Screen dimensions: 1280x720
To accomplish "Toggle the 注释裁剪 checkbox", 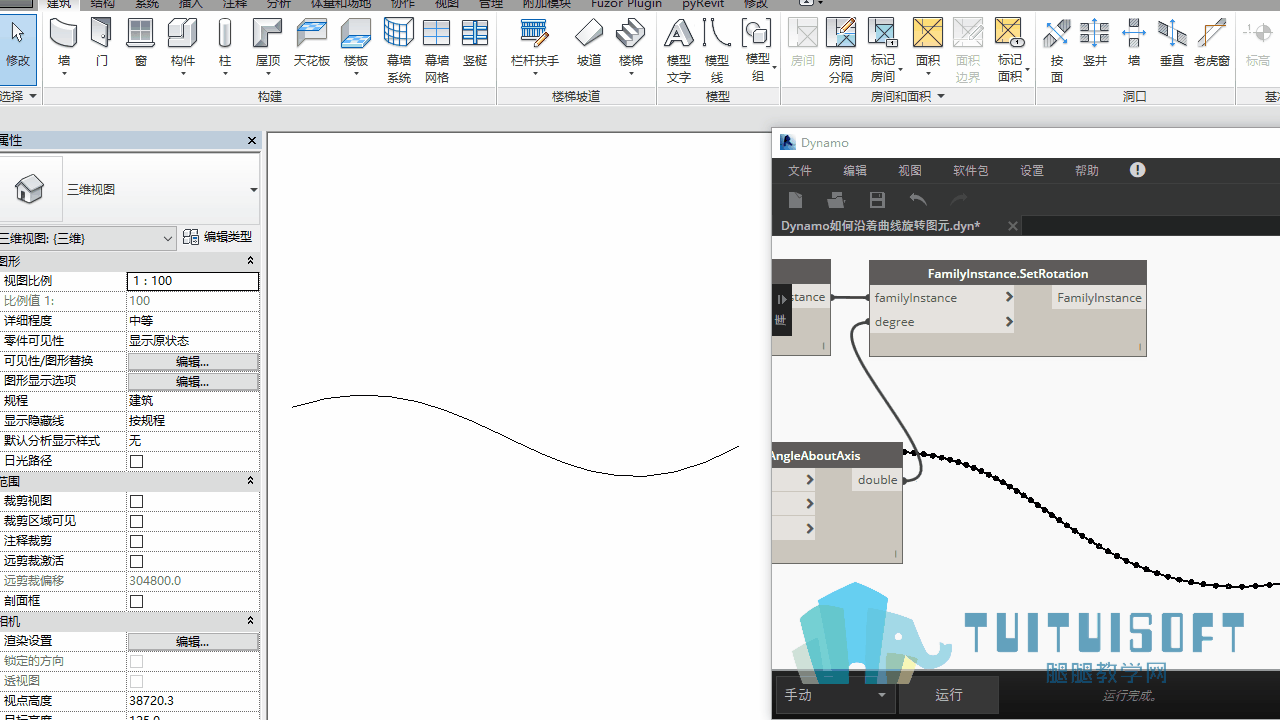I will 137,541.
